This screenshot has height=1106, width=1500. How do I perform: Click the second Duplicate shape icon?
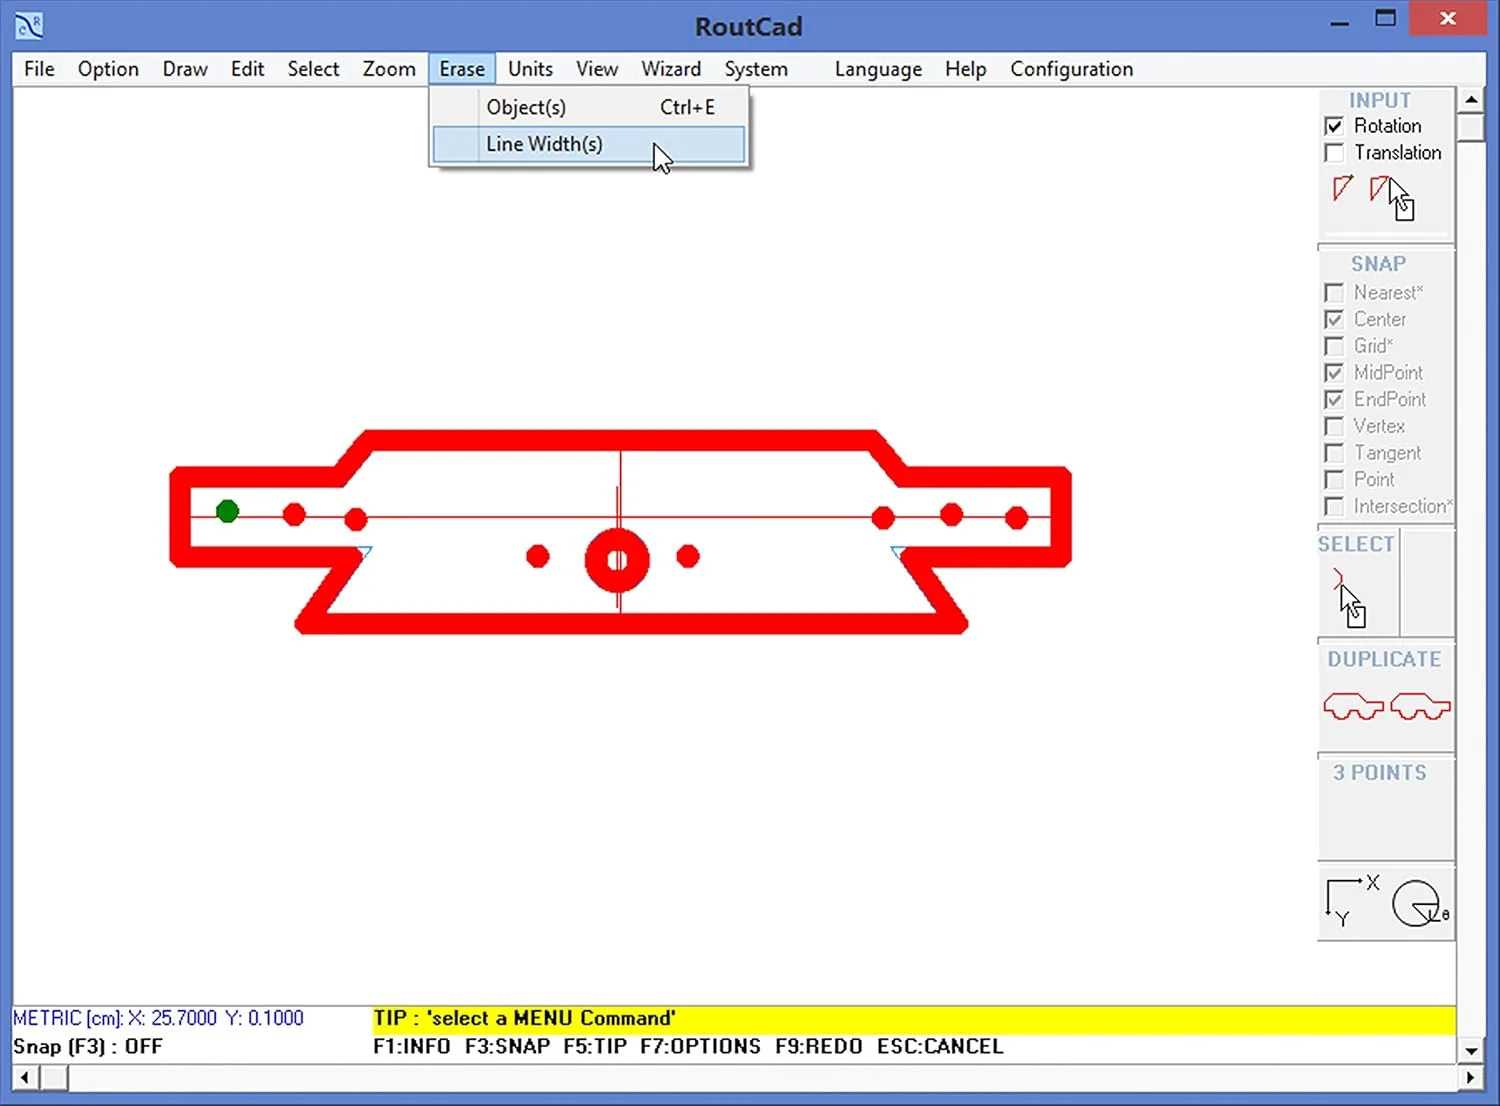coord(1420,705)
